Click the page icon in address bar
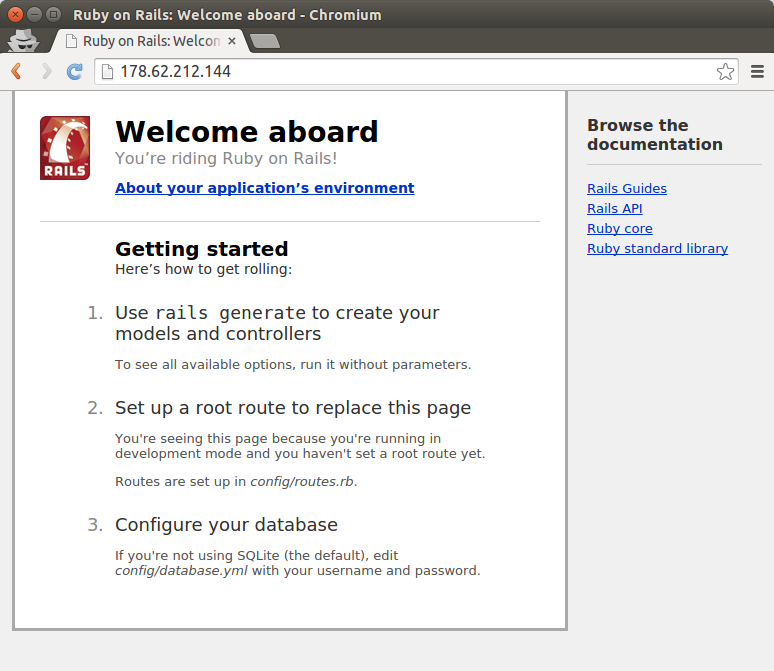 (107, 72)
